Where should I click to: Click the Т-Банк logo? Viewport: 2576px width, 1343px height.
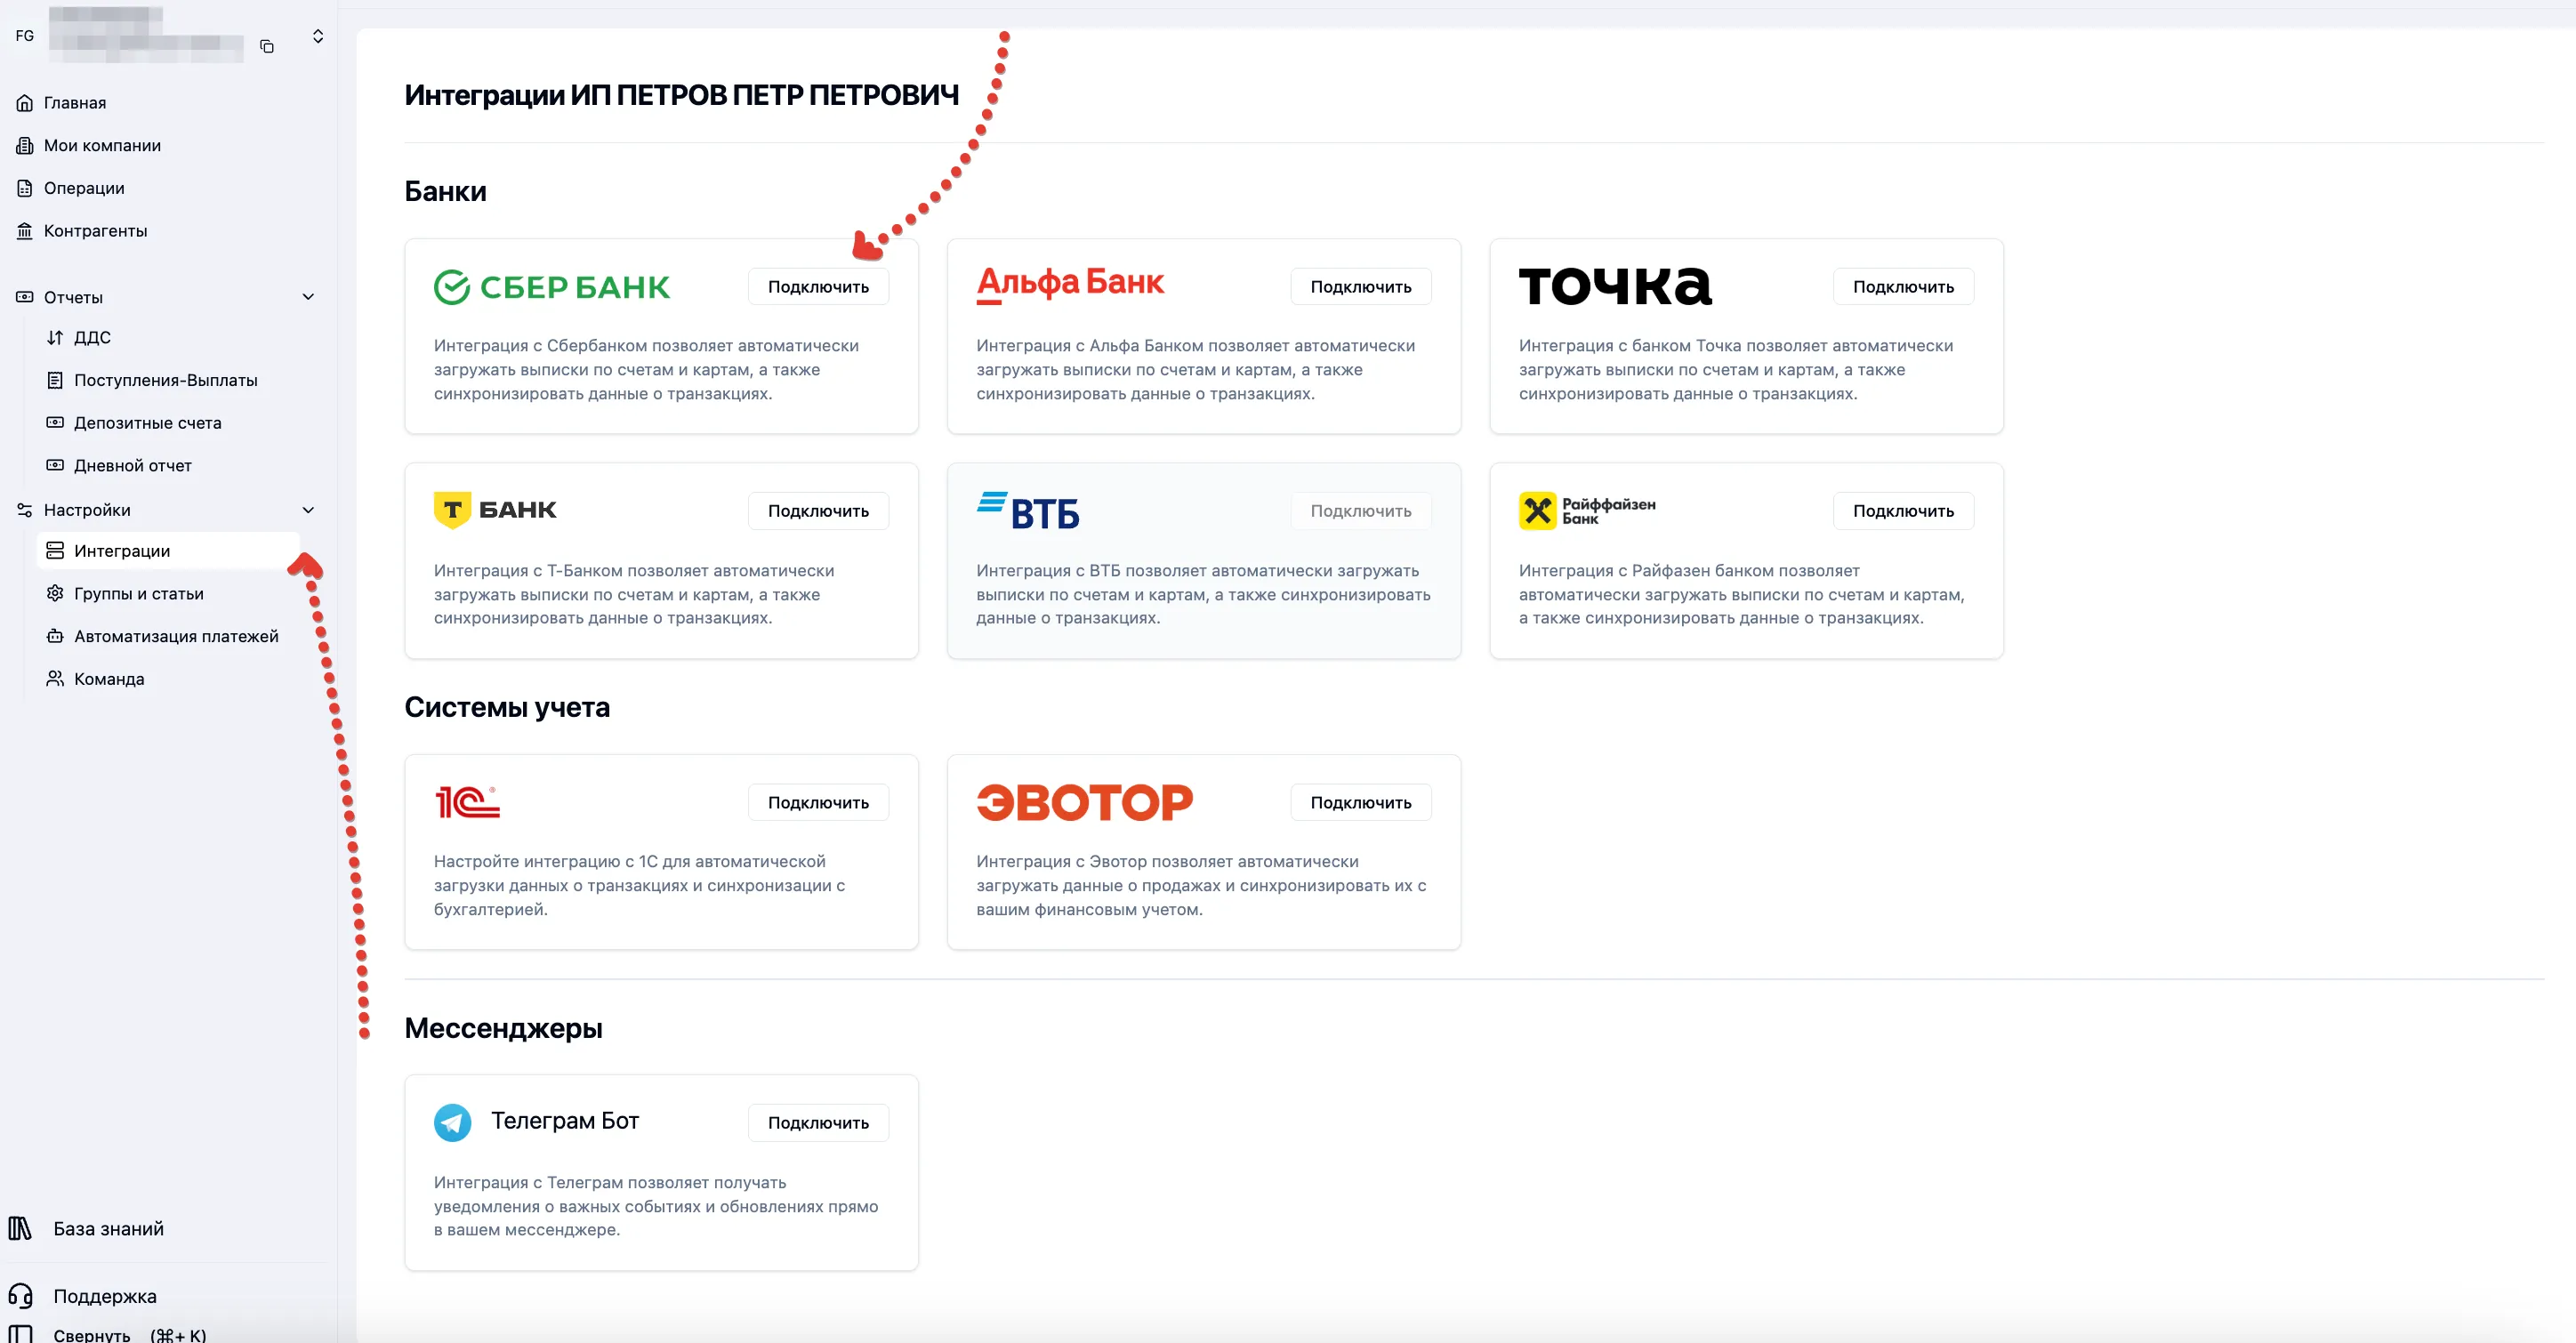pos(495,510)
